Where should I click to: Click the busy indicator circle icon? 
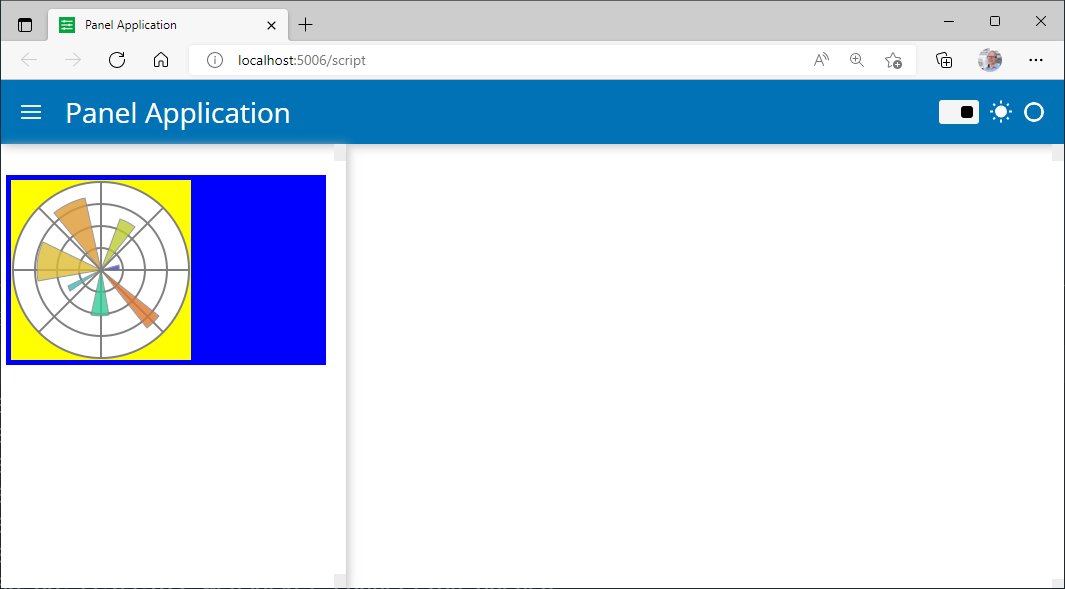point(1034,112)
